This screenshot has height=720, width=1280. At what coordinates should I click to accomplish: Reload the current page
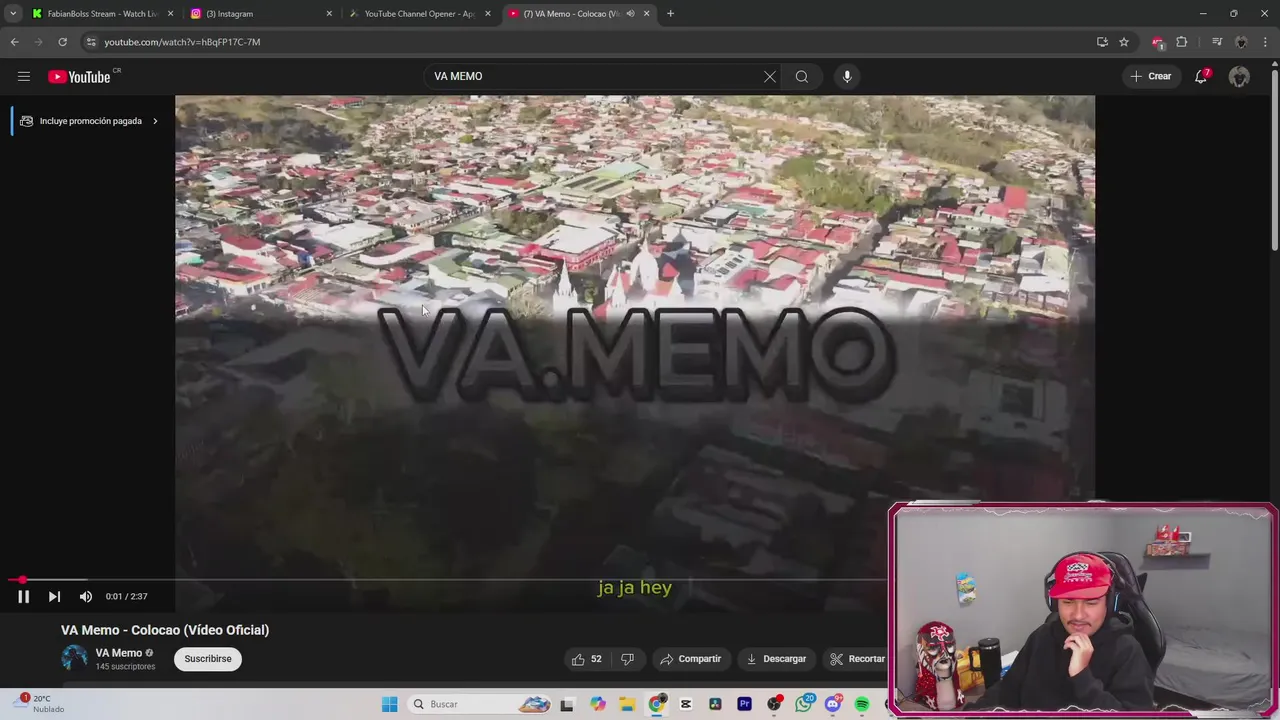click(x=62, y=42)
